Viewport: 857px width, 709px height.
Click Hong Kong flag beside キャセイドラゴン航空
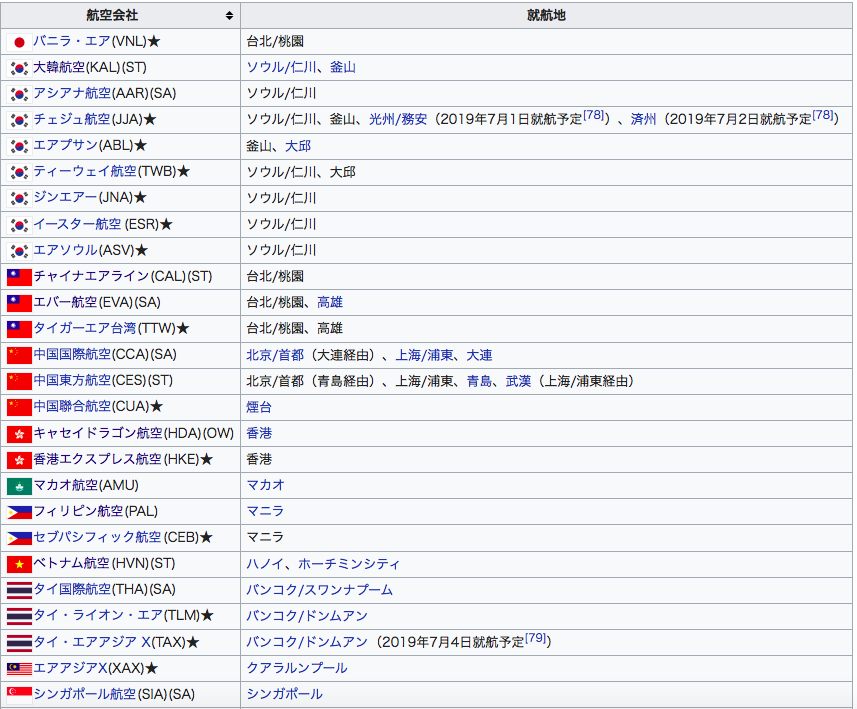pyautogui.click(x=19, y=434)
